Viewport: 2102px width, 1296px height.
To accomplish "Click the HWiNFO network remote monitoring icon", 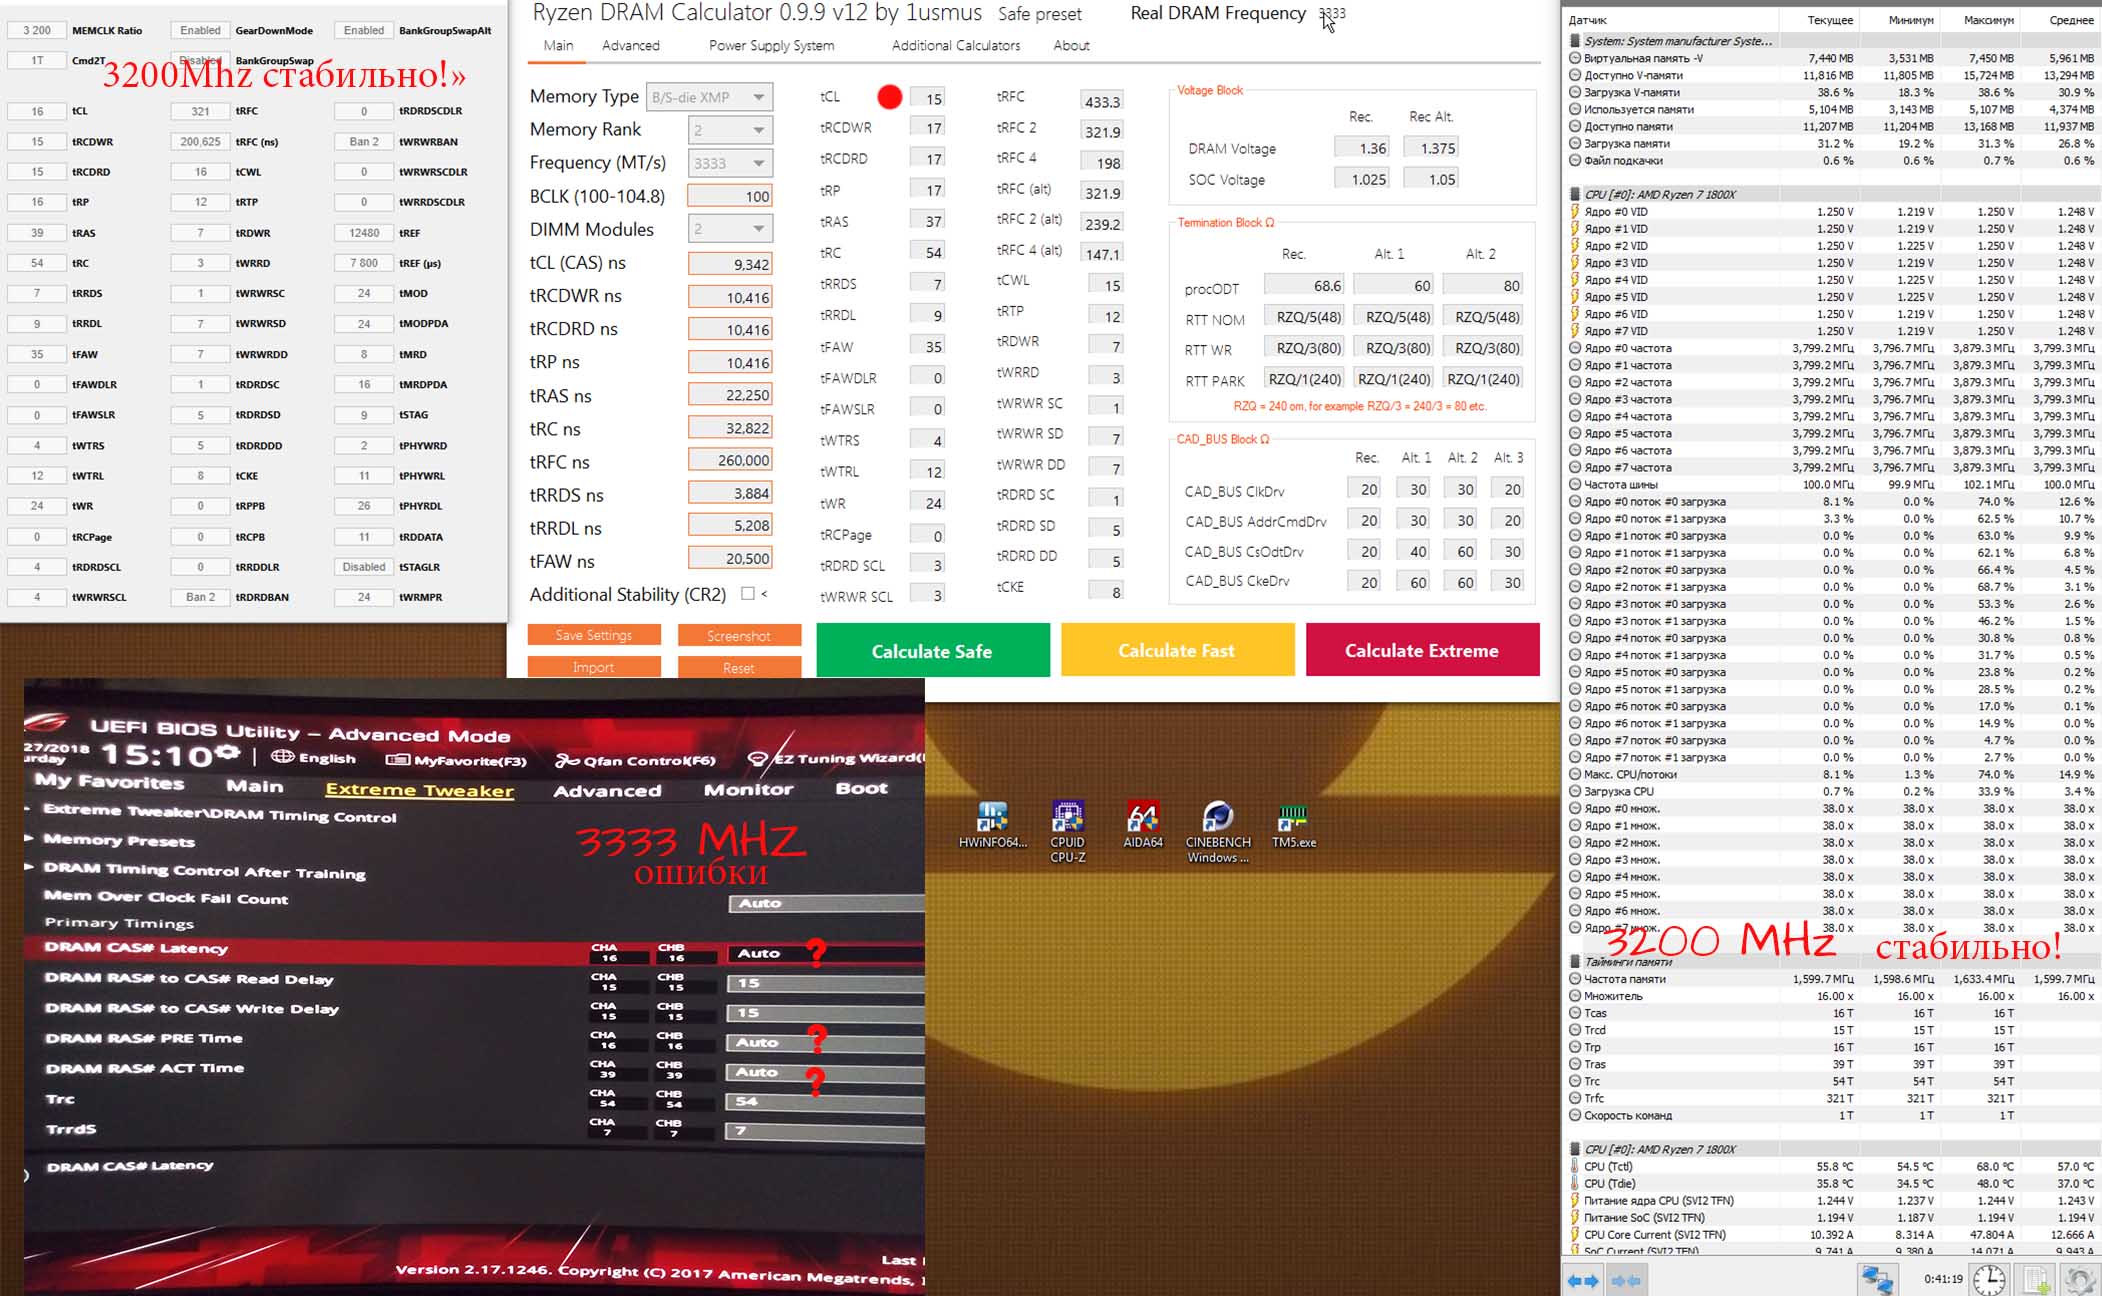I will pos(1877,1280).
